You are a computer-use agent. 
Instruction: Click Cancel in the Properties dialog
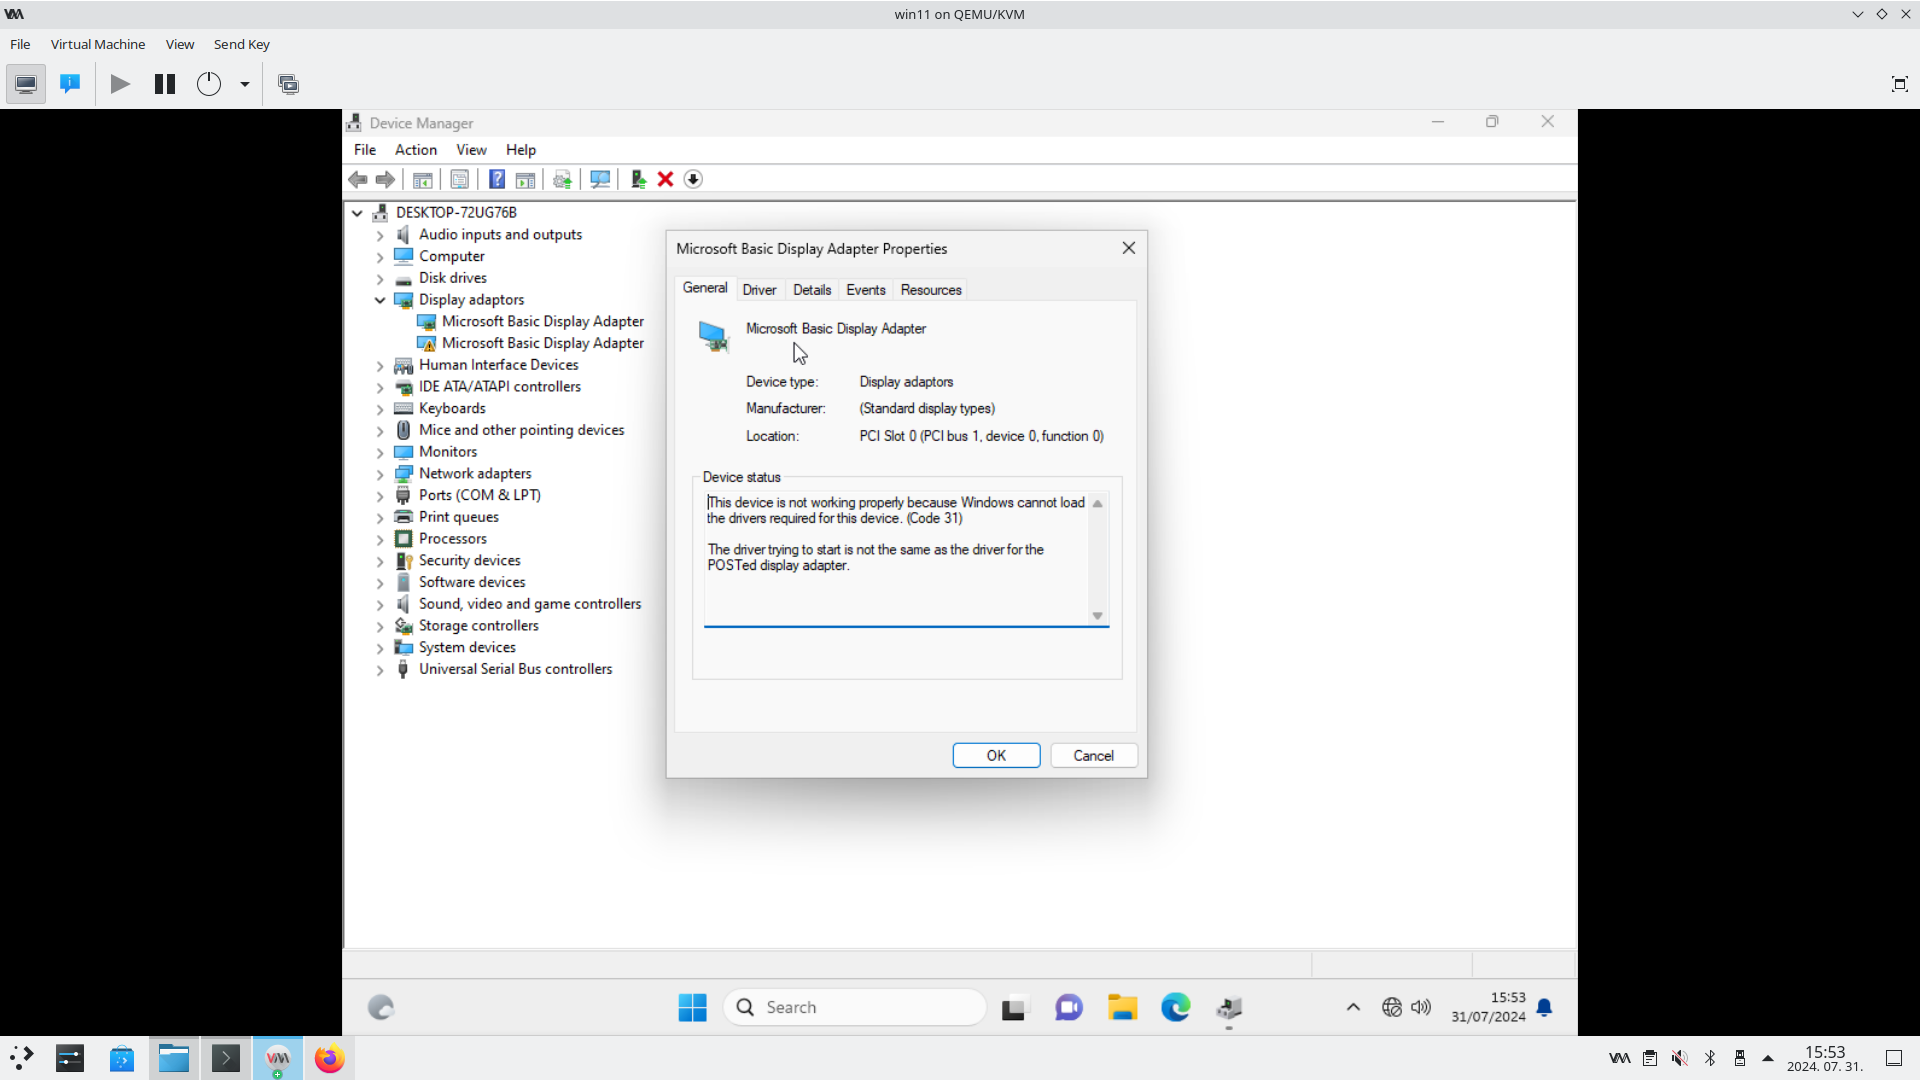(1093, 756)
